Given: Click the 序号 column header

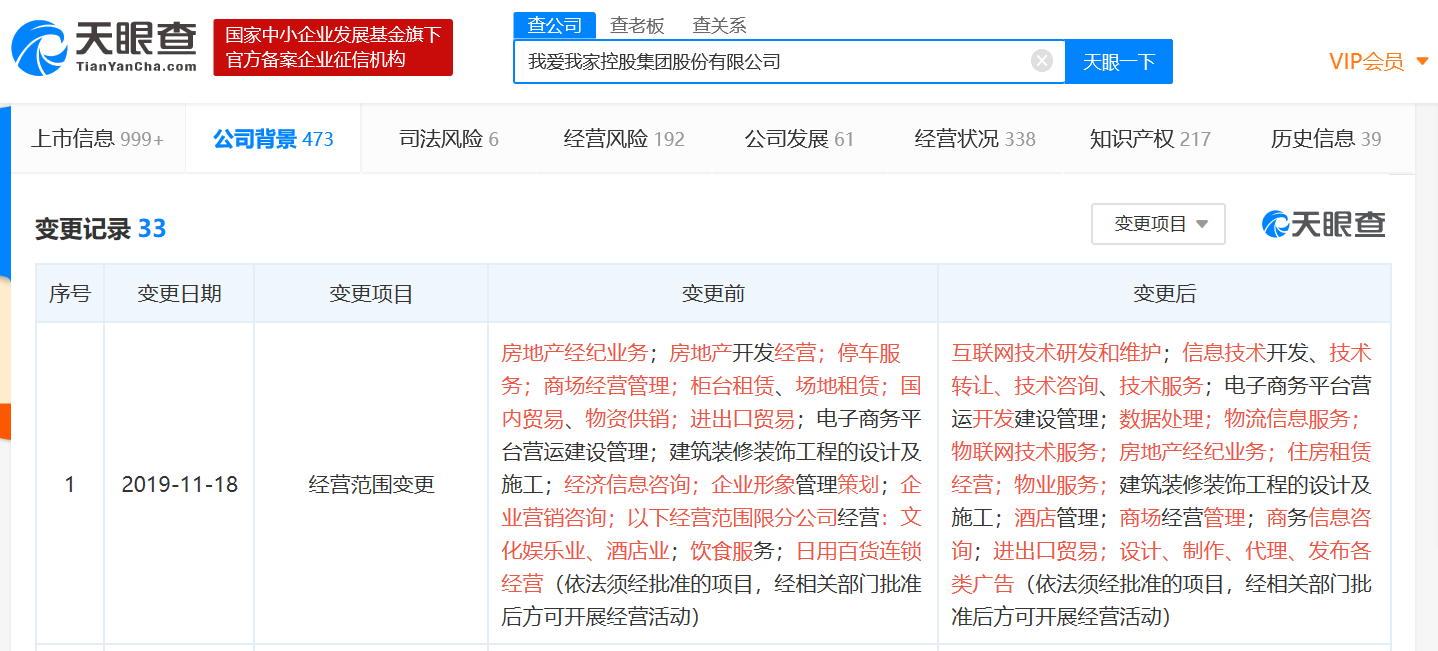Looking at the screenshot, I should pyautogui.click(x=70, y=293).
